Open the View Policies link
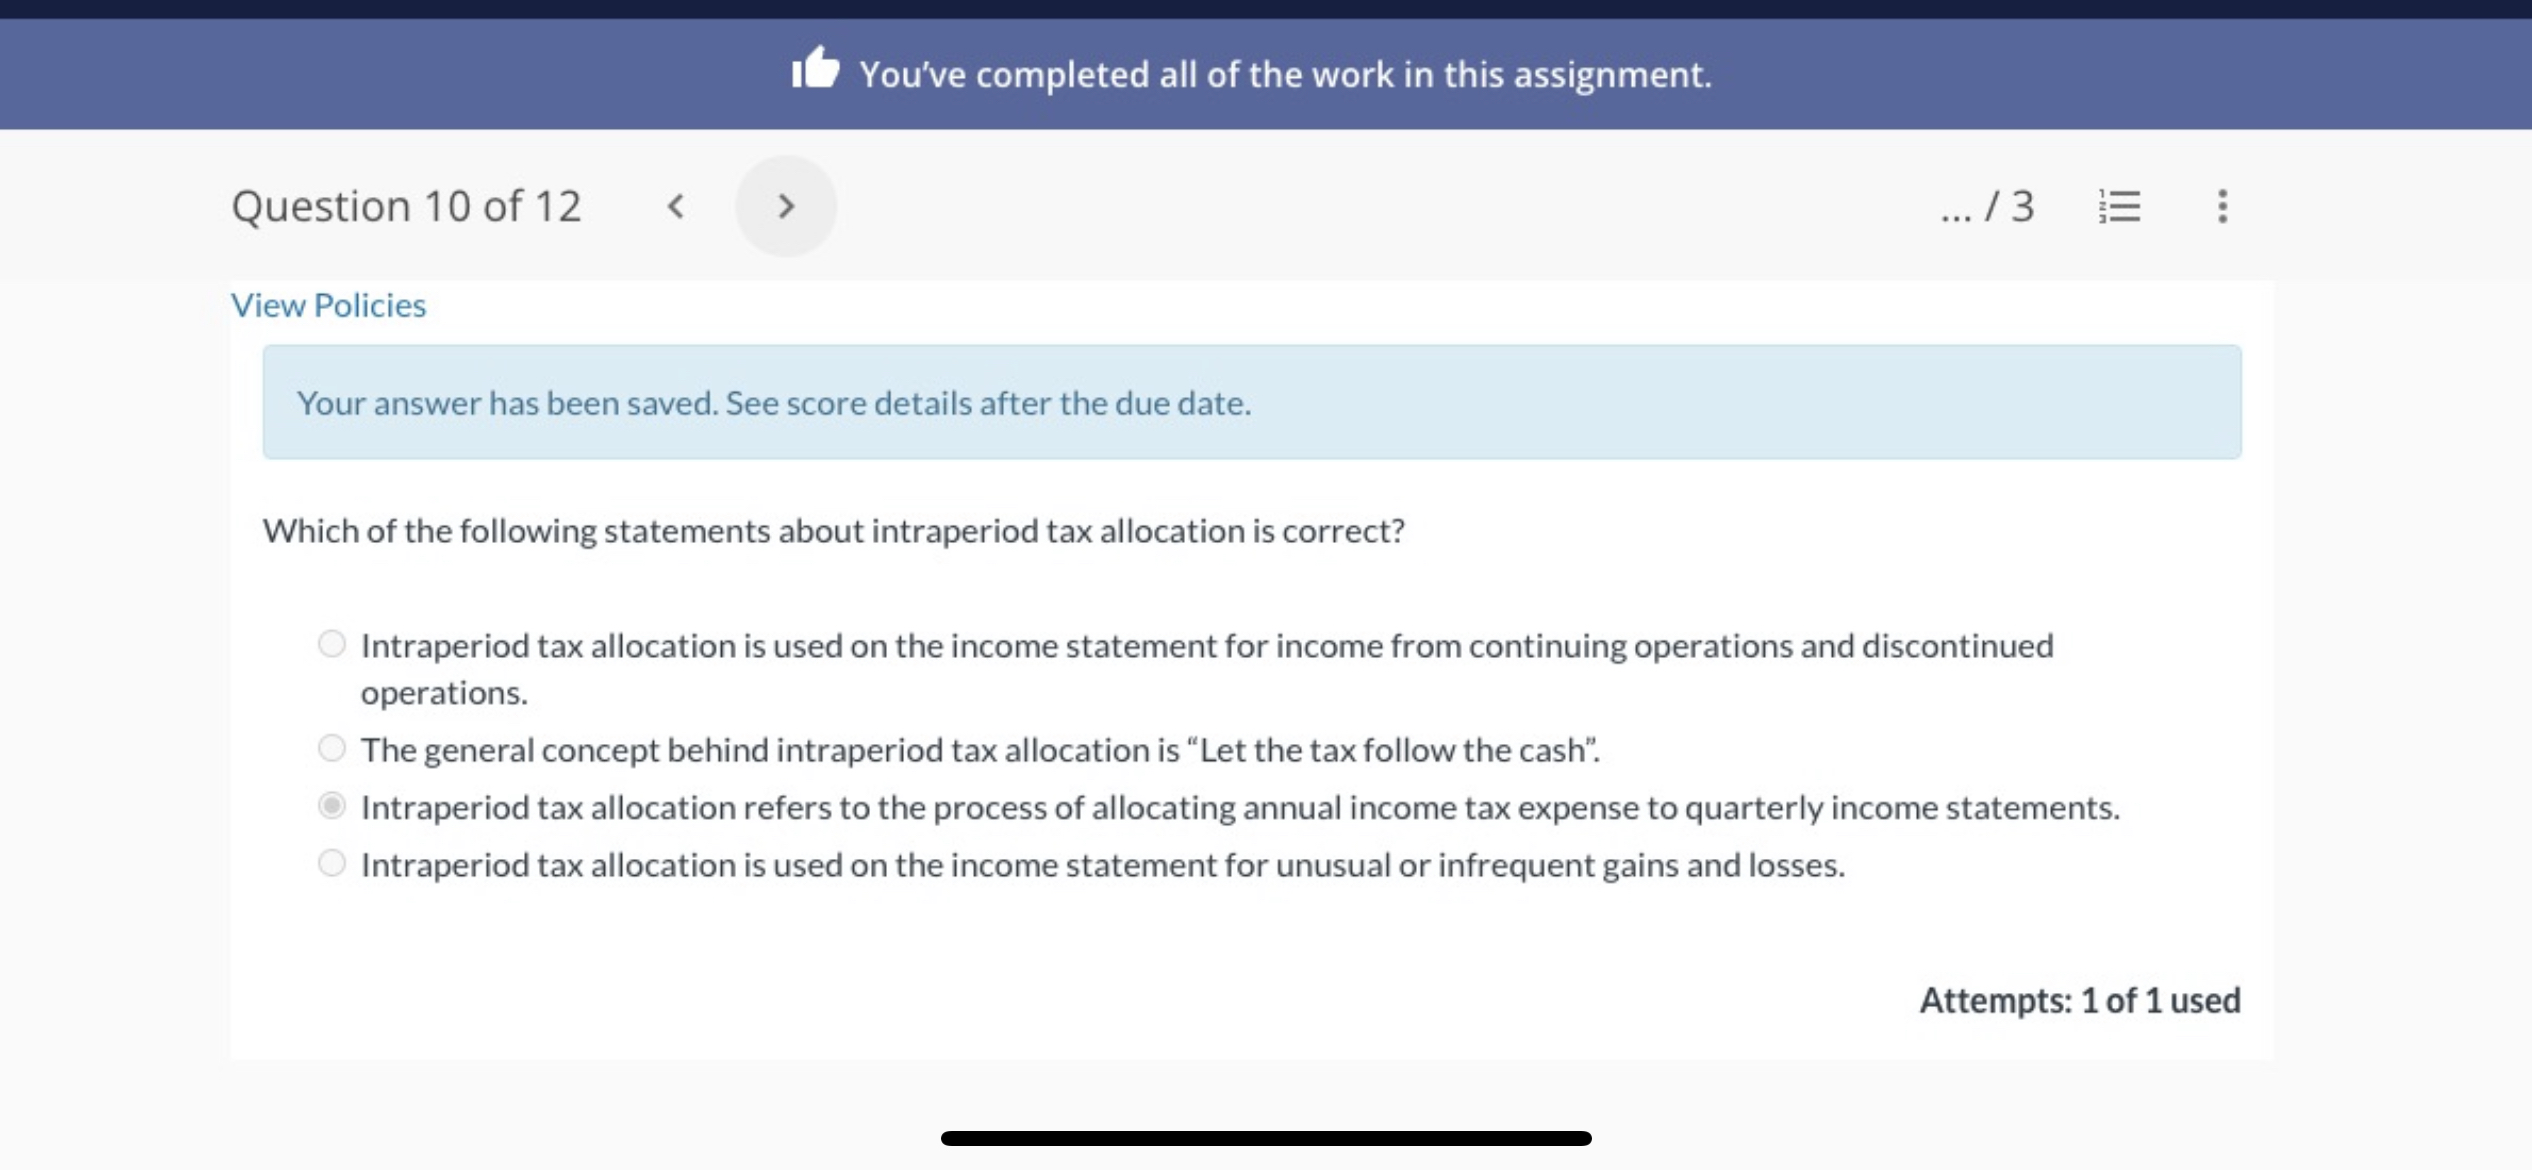This screenshot has height=1170, width=2532. coord(328,304)
